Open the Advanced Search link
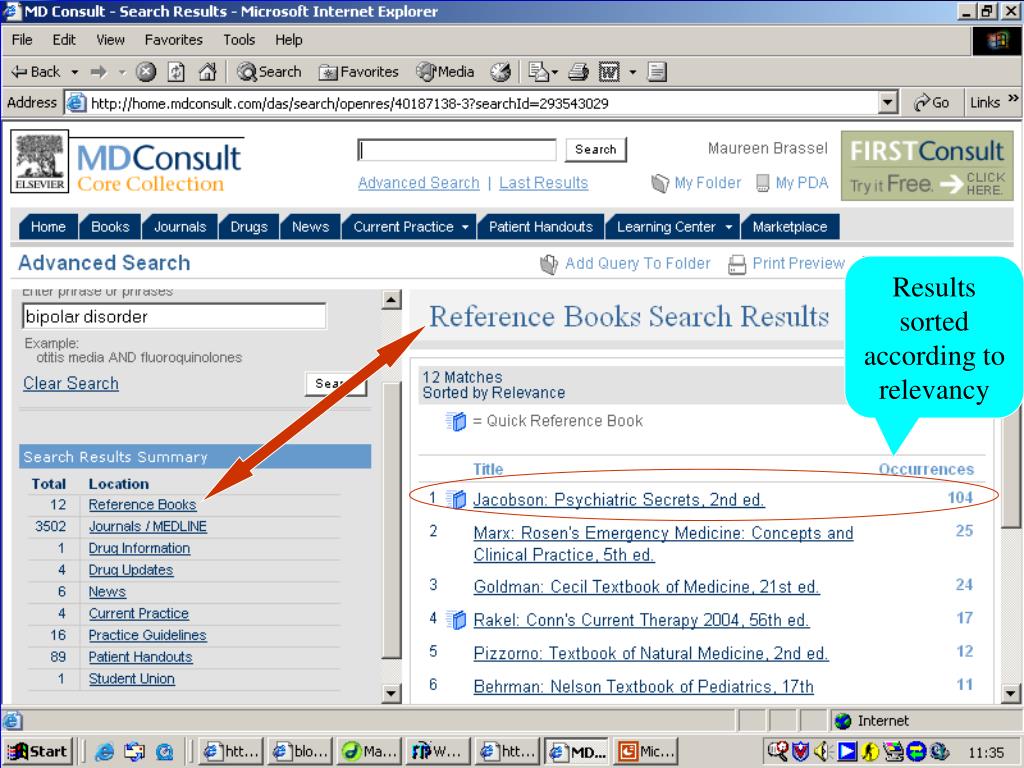The width and height of the screenshot is (1024, 768). pyautogui.click(x=419, y=183)
